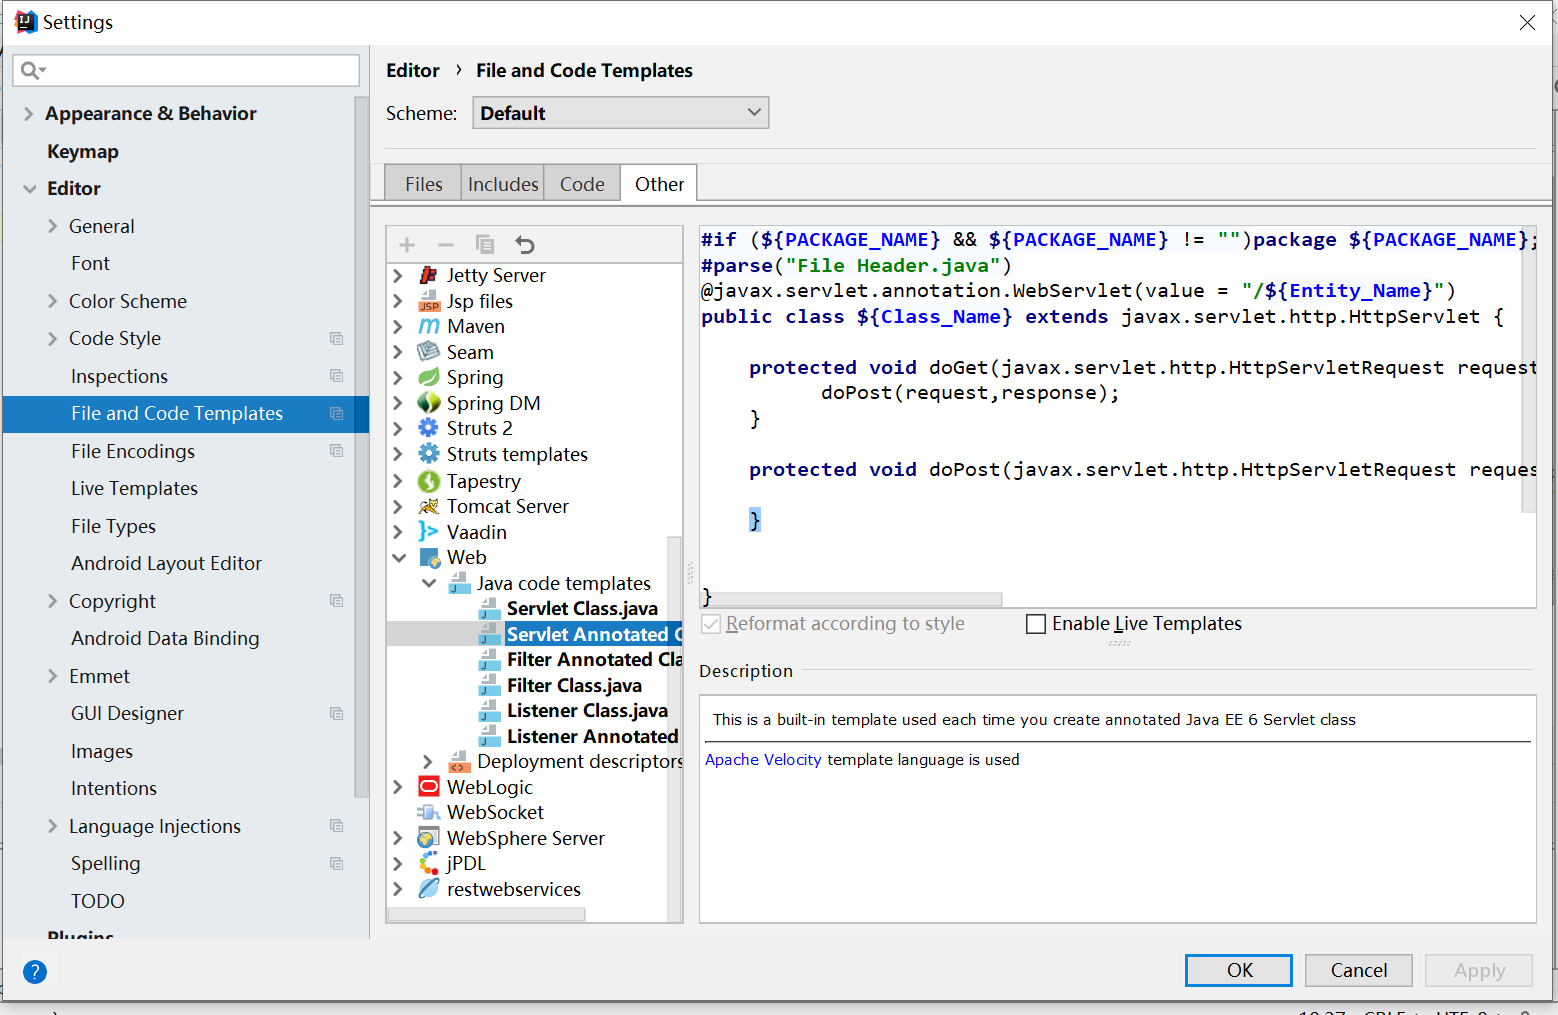The image size is (1558, 1015).
Task: Expand the Color Scheme node
Action: coord(53,301)
